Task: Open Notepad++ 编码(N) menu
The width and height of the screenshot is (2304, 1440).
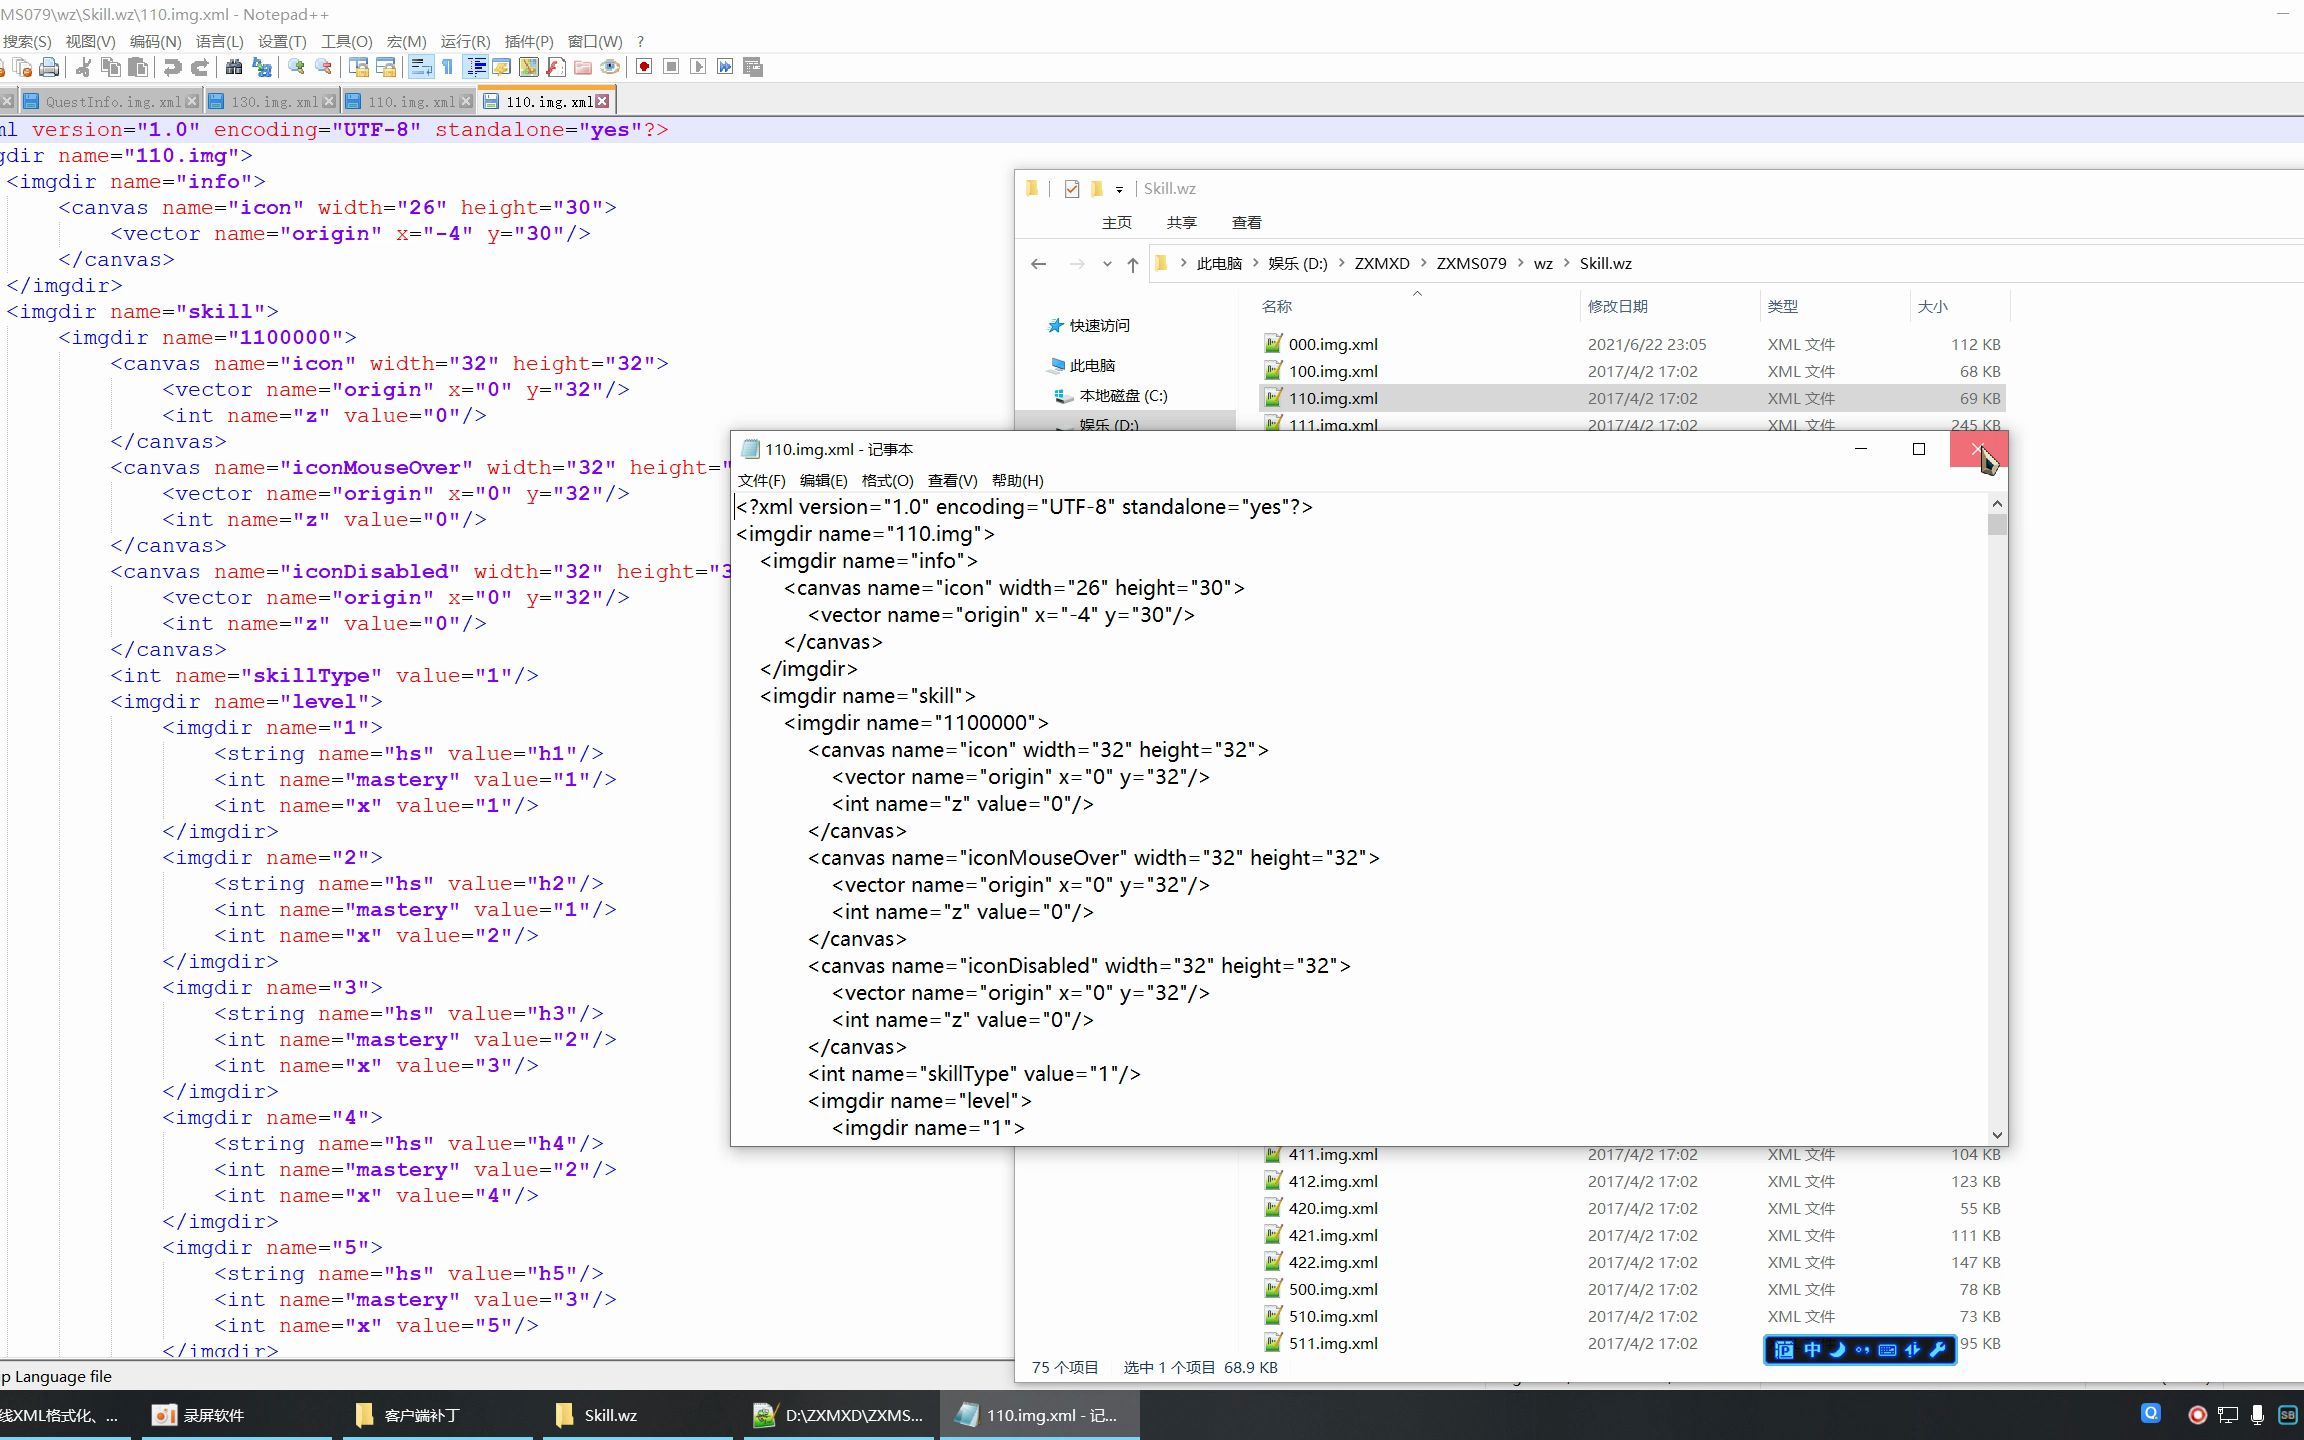Action: (155, 41)
